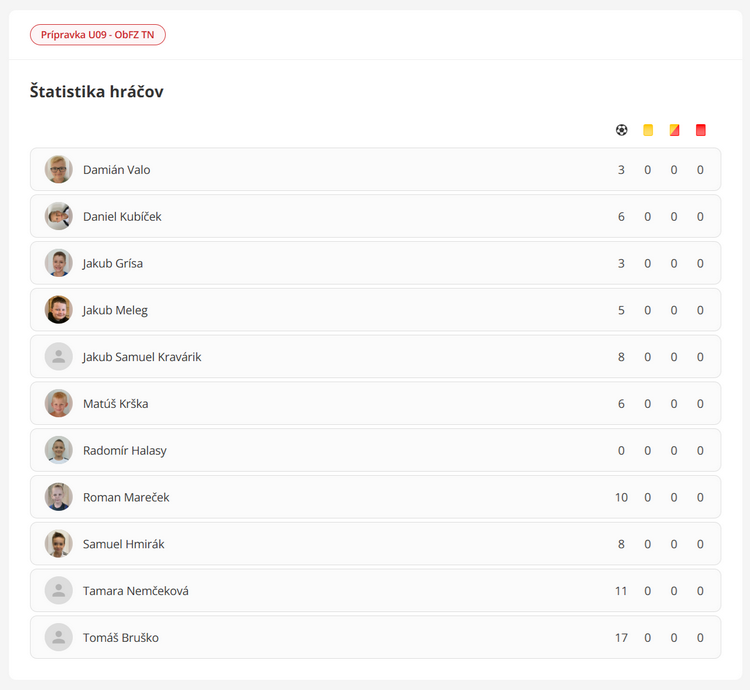This screenshot has width=750, height=690.
Task: Click Jakub Samuel Kravárik's placeholder avatar icon
Action: pos(59,357)
